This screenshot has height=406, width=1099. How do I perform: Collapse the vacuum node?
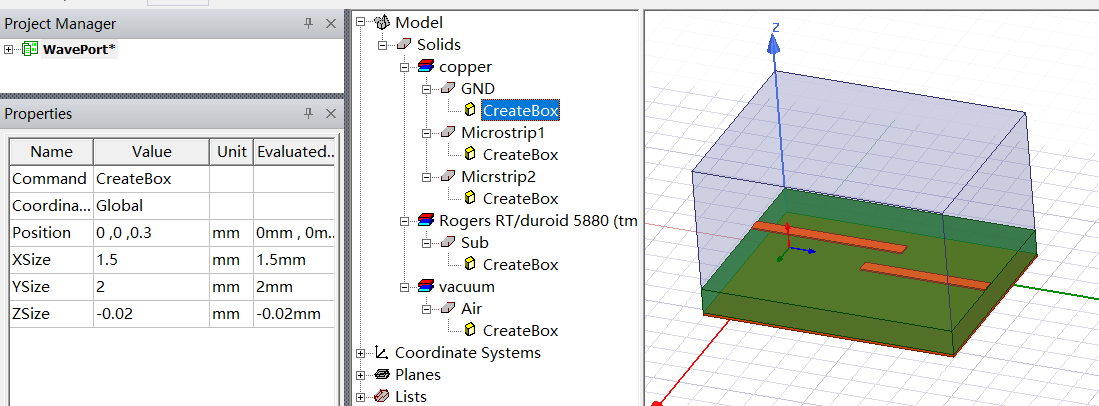click(x=404, y=287)
